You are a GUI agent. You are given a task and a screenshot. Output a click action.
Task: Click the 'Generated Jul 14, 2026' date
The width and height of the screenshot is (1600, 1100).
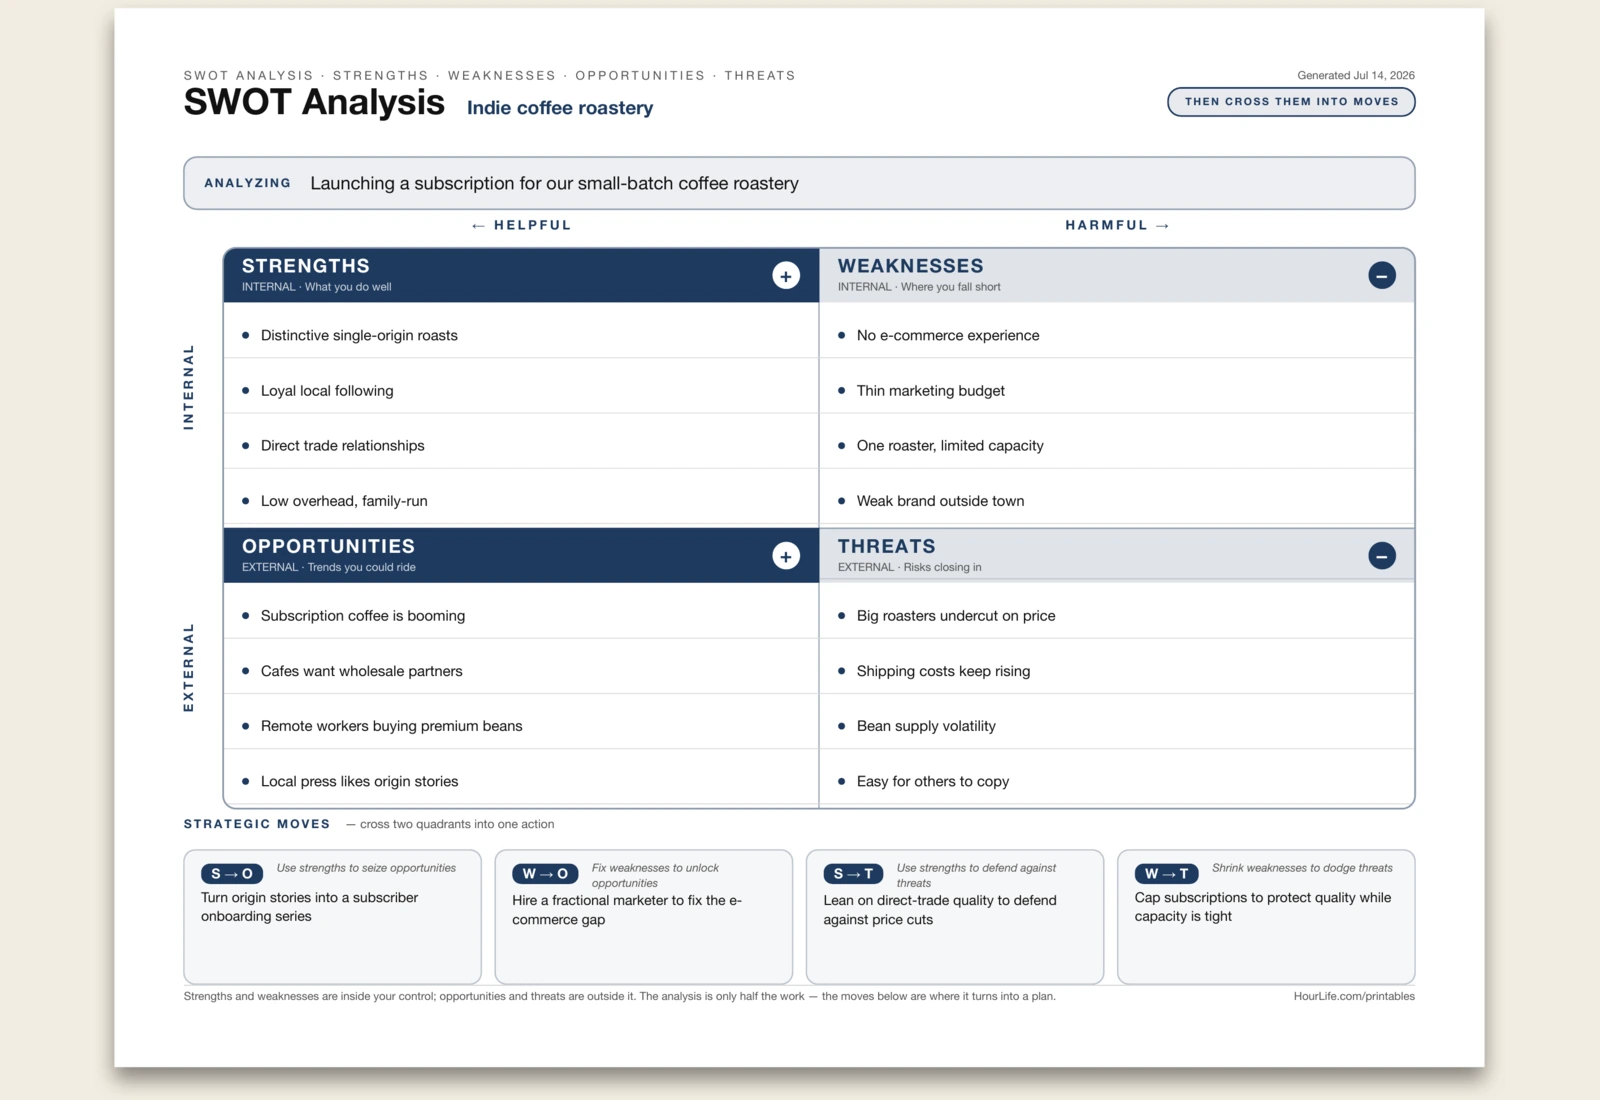(1356, 75)
